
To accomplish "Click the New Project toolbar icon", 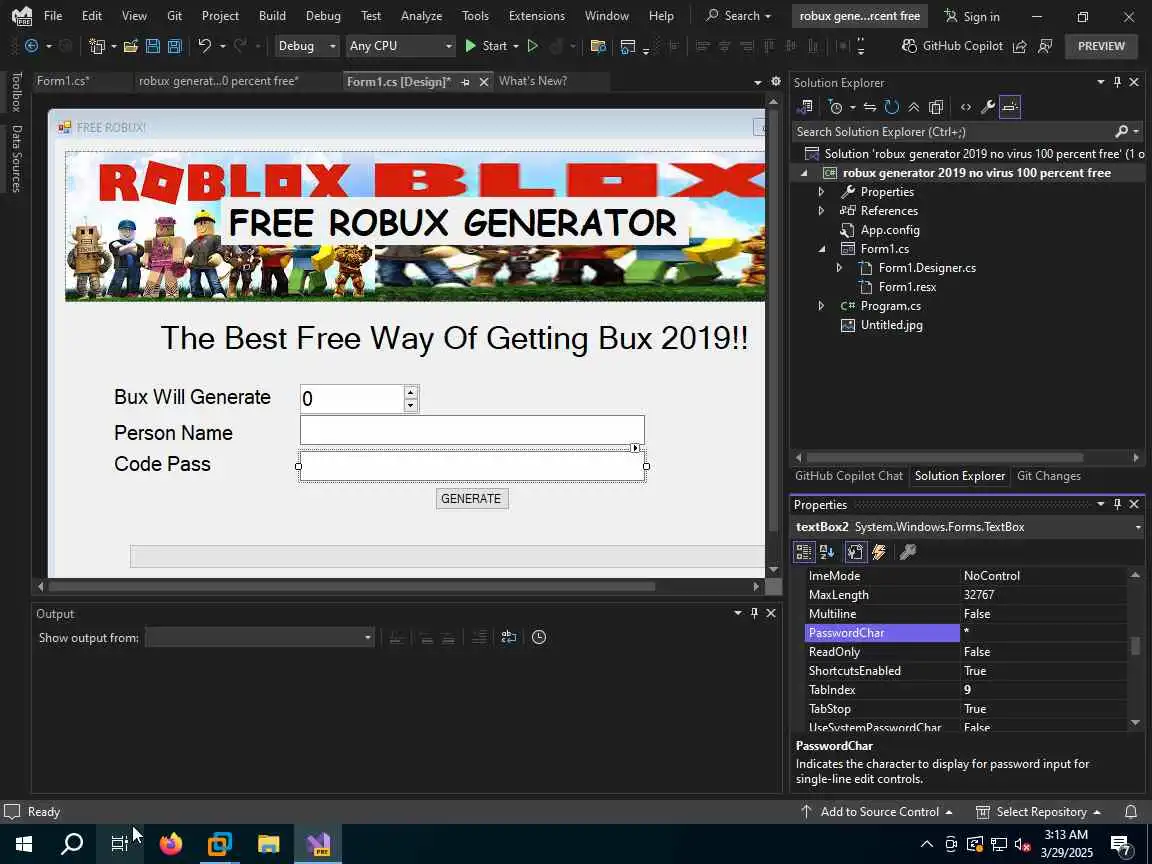I will coord(97,46).
